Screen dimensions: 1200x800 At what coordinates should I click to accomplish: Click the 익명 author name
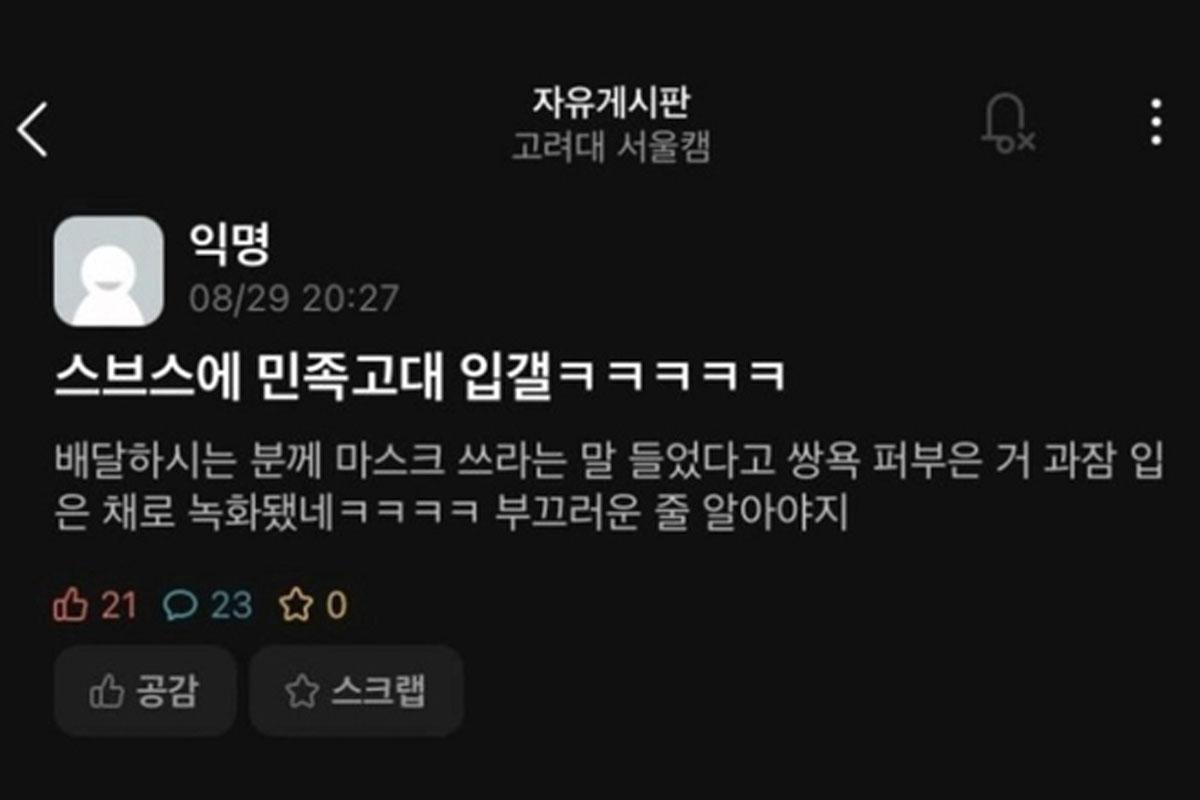229,243
